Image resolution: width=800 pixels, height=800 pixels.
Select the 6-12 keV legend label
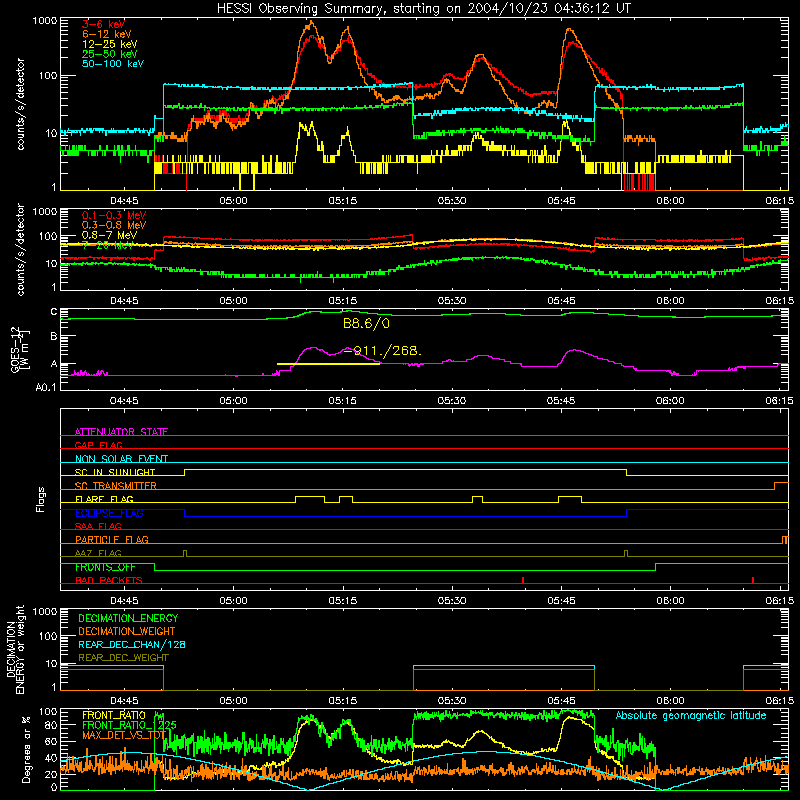coord(107,34)
